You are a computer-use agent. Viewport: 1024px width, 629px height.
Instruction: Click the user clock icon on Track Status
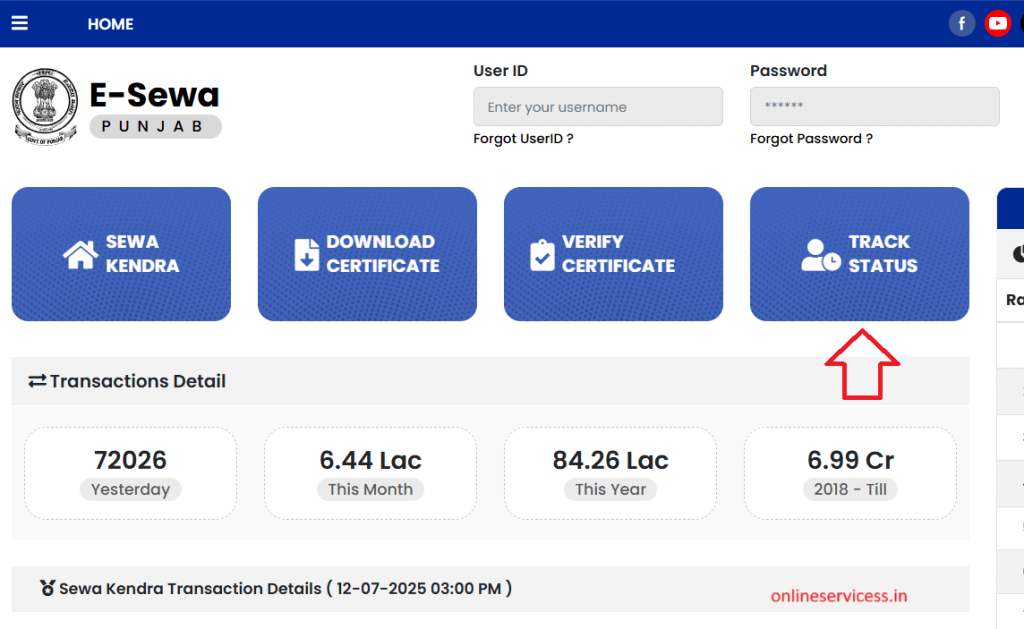821,255
